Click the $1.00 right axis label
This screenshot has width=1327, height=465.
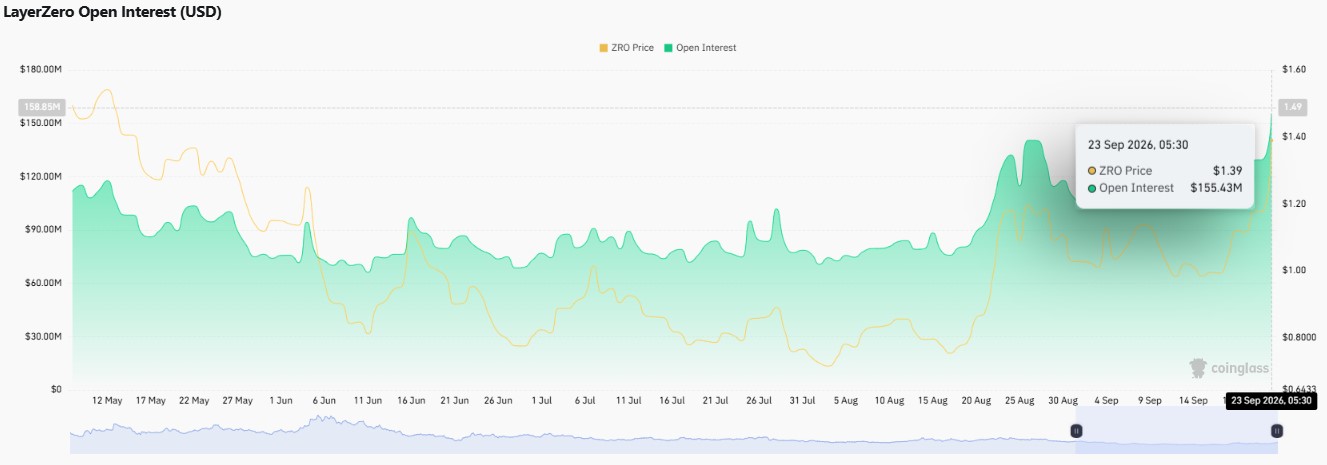point(1294,270)
